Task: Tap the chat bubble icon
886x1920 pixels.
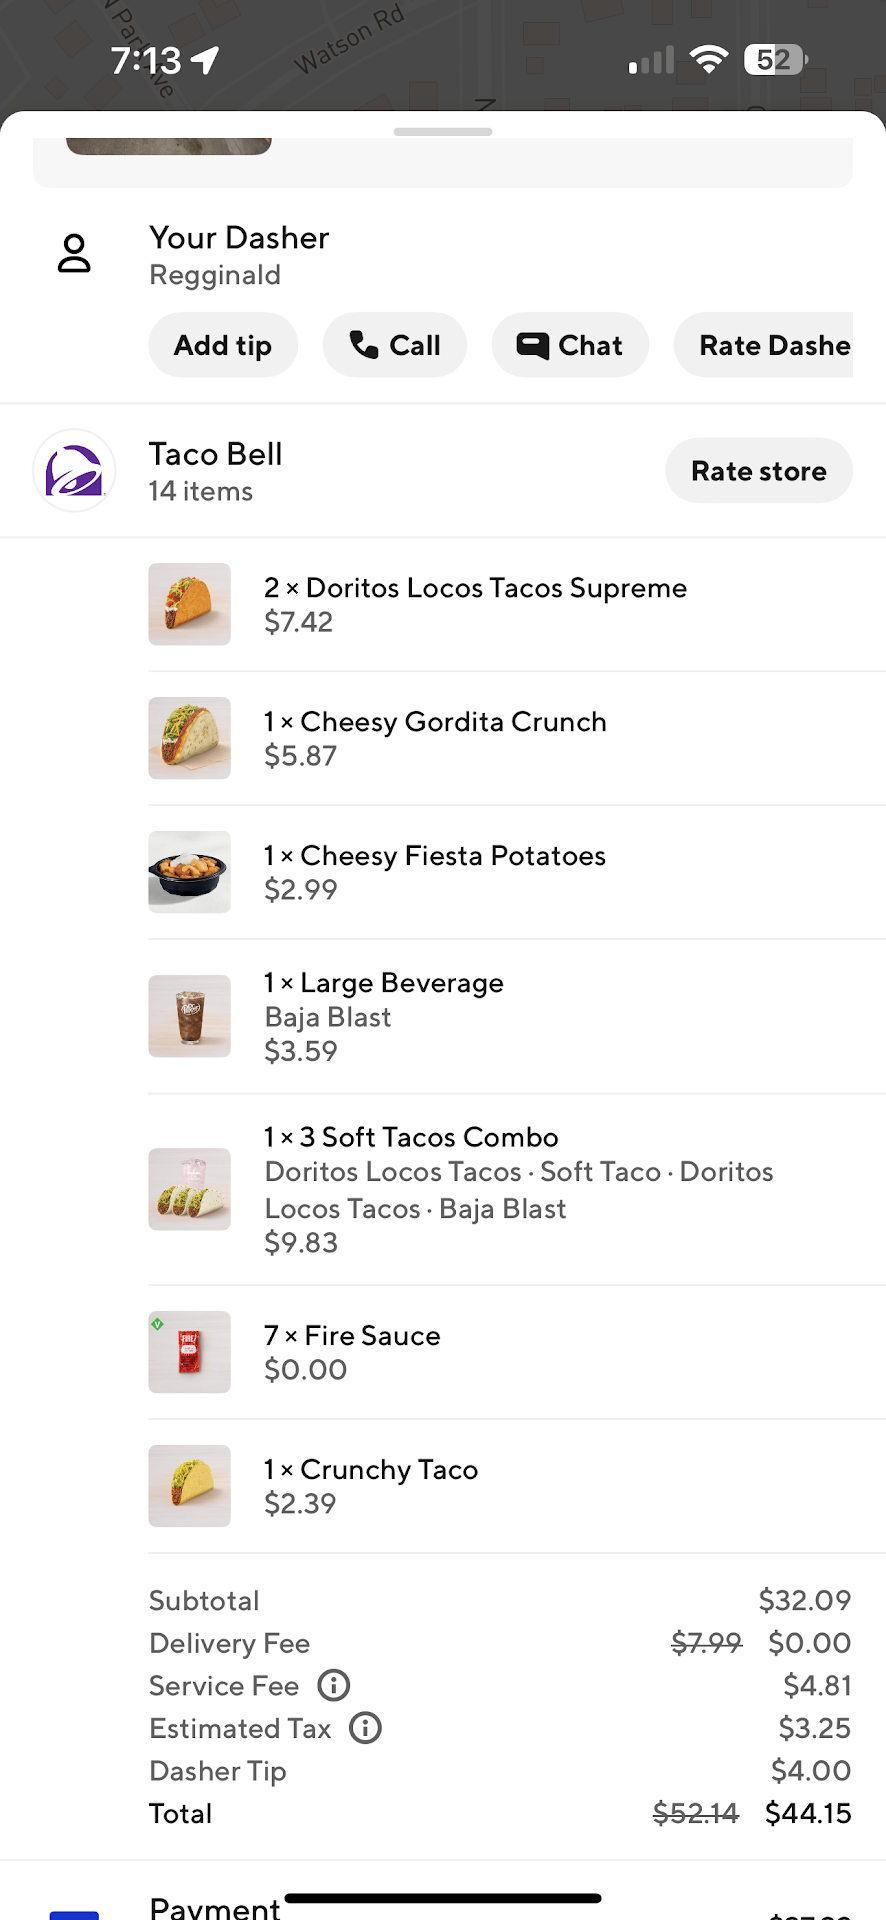Action: 532,345
